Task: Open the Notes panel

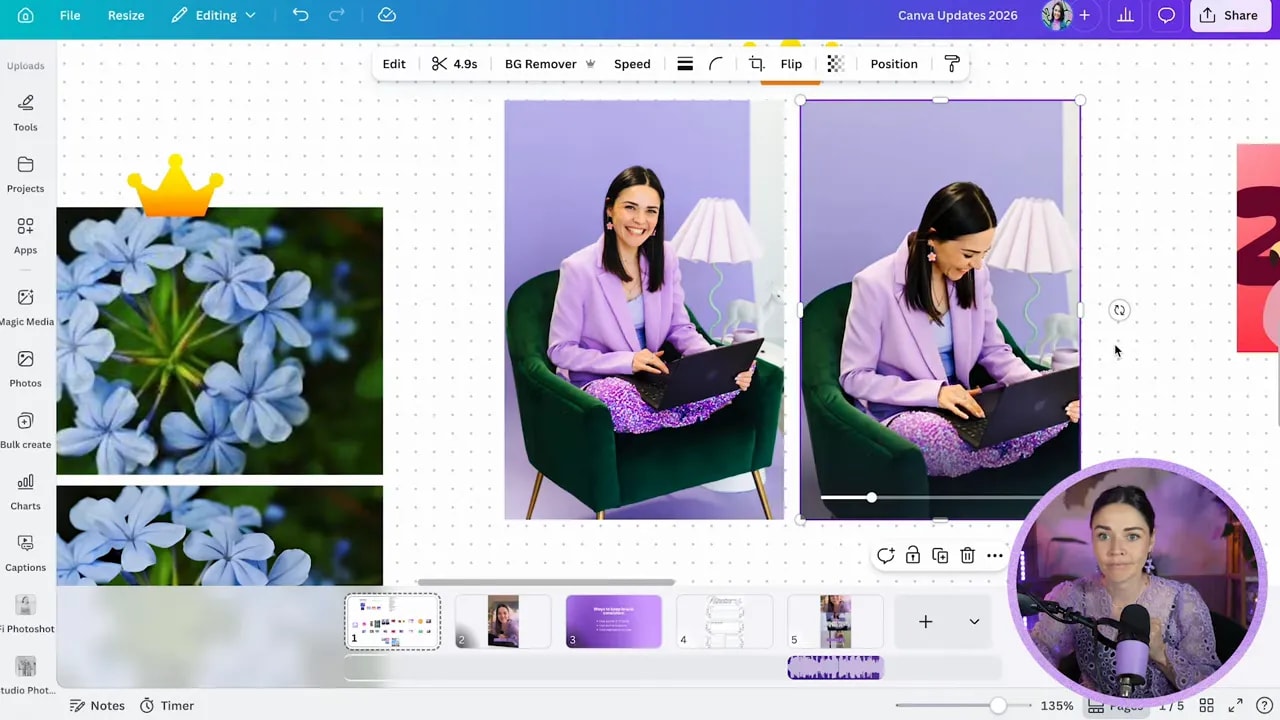Action: 97,705
